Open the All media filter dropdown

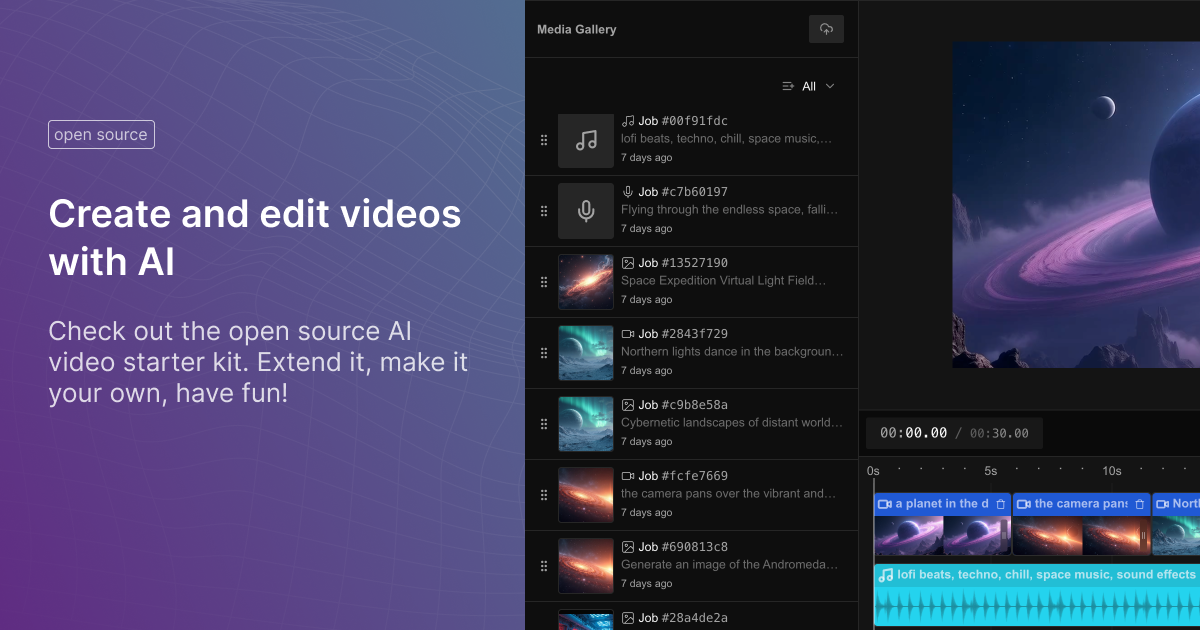[x=812, y=86]
